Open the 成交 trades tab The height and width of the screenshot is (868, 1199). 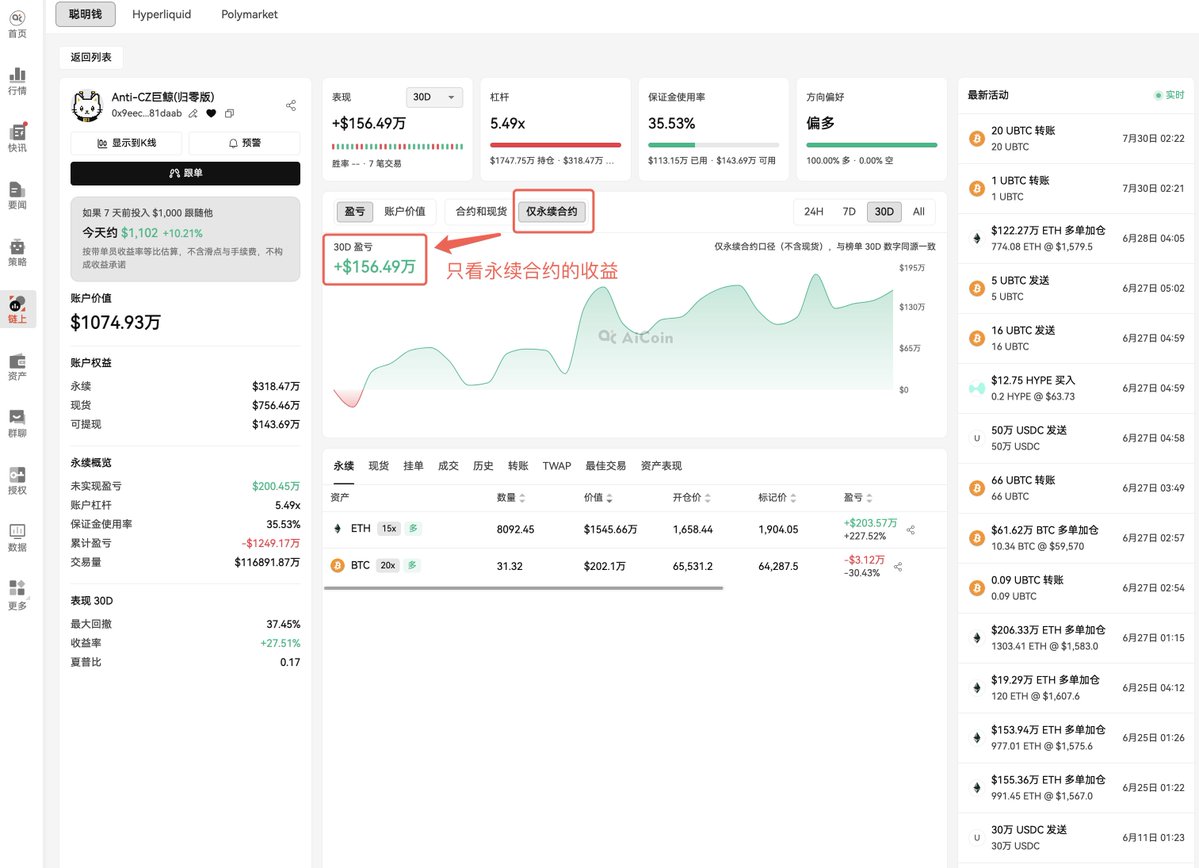[x=448, y=466]
